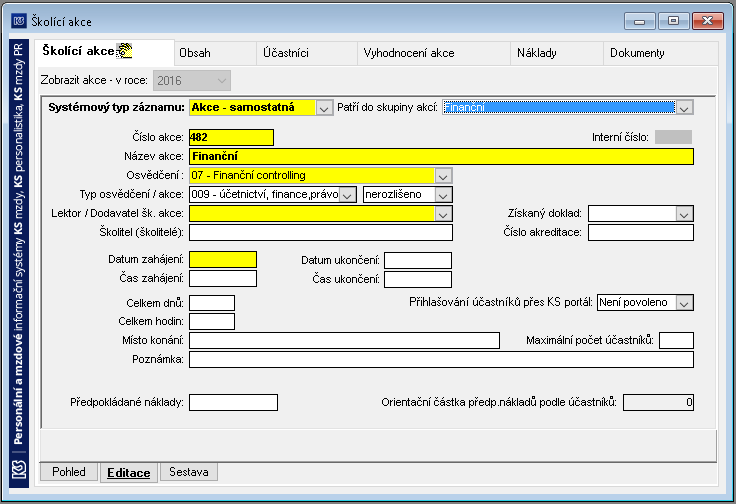Click the Celkem hodin field
Viewport: 736px width, 504px height.
click(212, 321)
